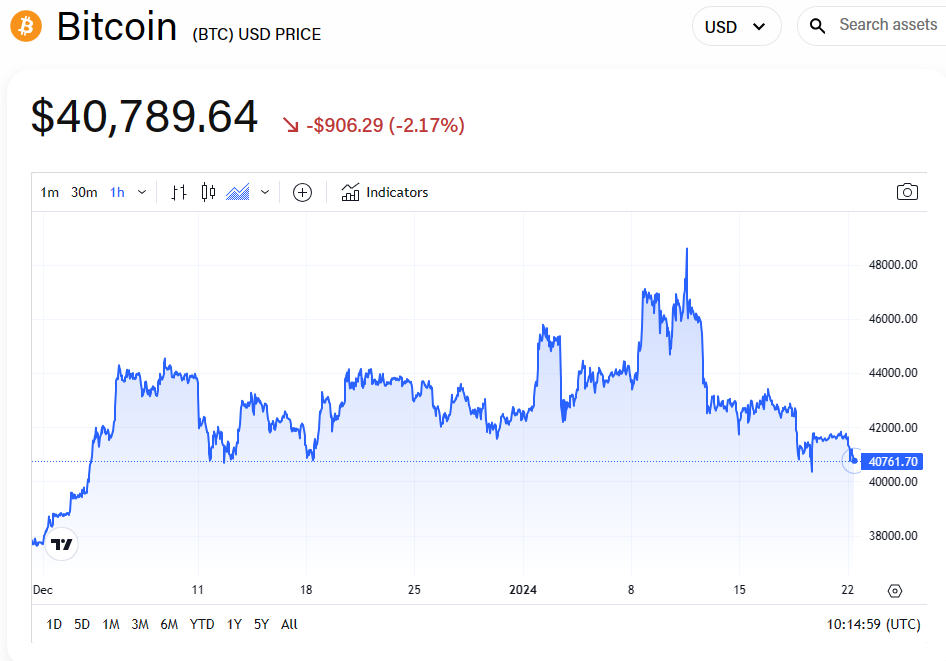Open chart settings gear near time axis

tap(895, 591)
